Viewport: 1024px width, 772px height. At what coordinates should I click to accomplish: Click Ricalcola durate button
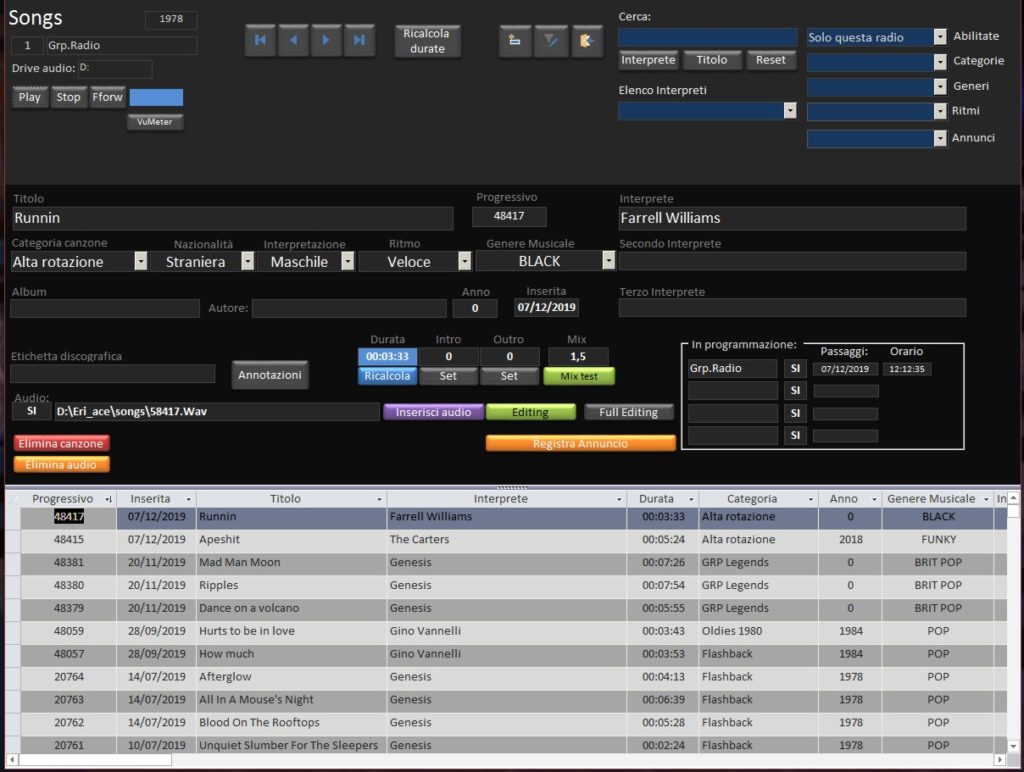pos(427,40)
